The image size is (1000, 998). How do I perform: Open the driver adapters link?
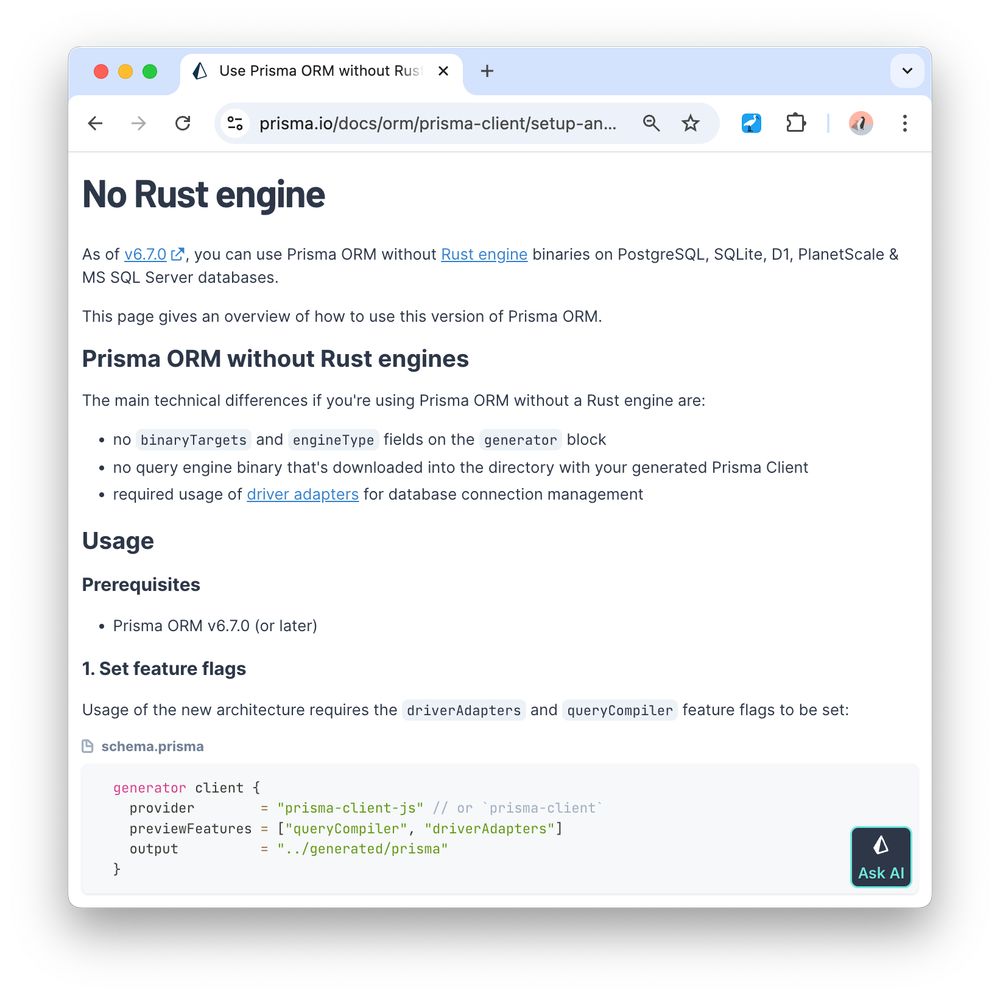point(303,494)
